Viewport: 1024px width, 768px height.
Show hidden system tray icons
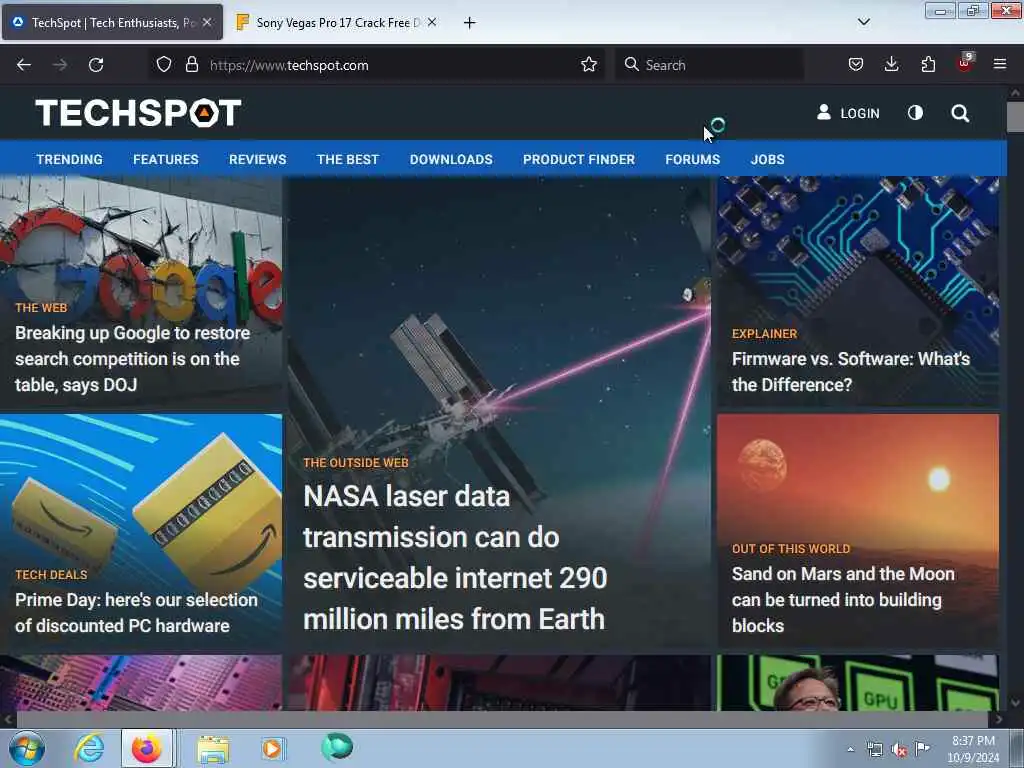tap(850, 749)
